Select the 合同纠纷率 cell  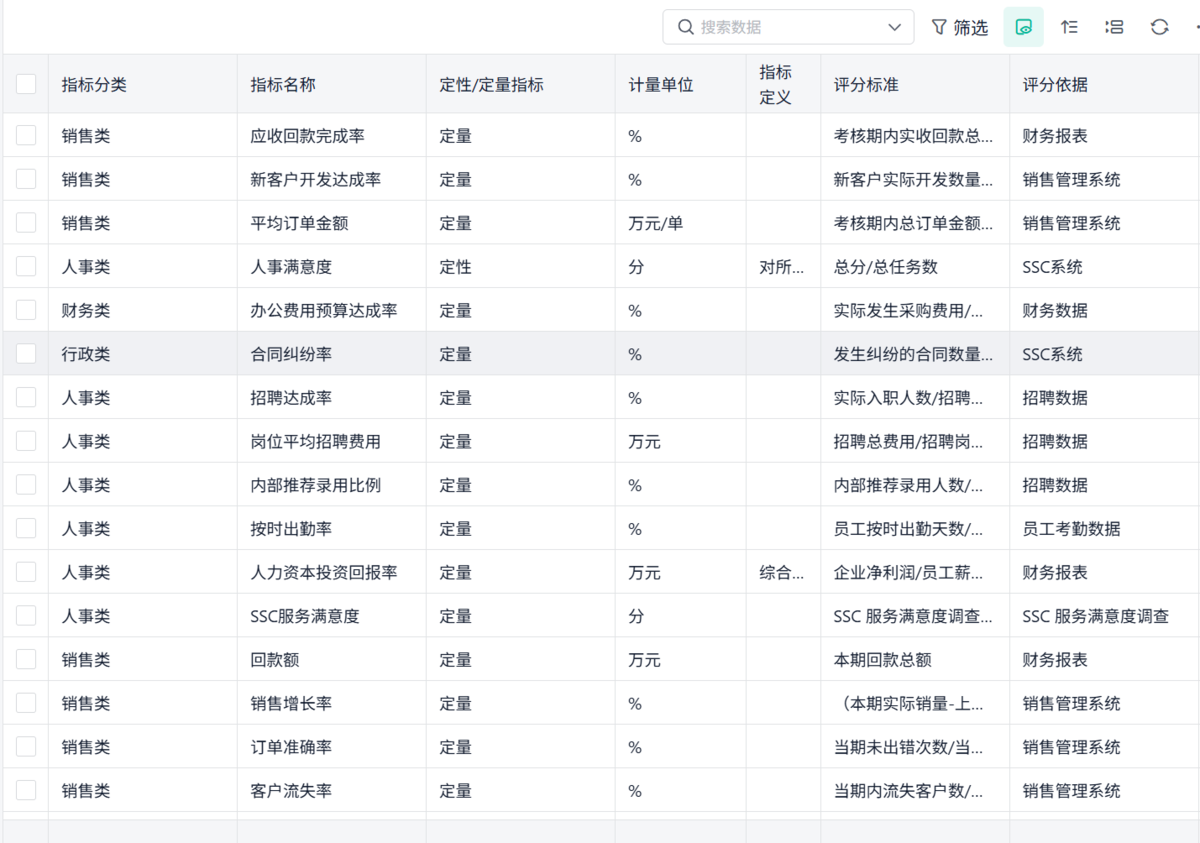pyautogui.click(x=332, y=353)
